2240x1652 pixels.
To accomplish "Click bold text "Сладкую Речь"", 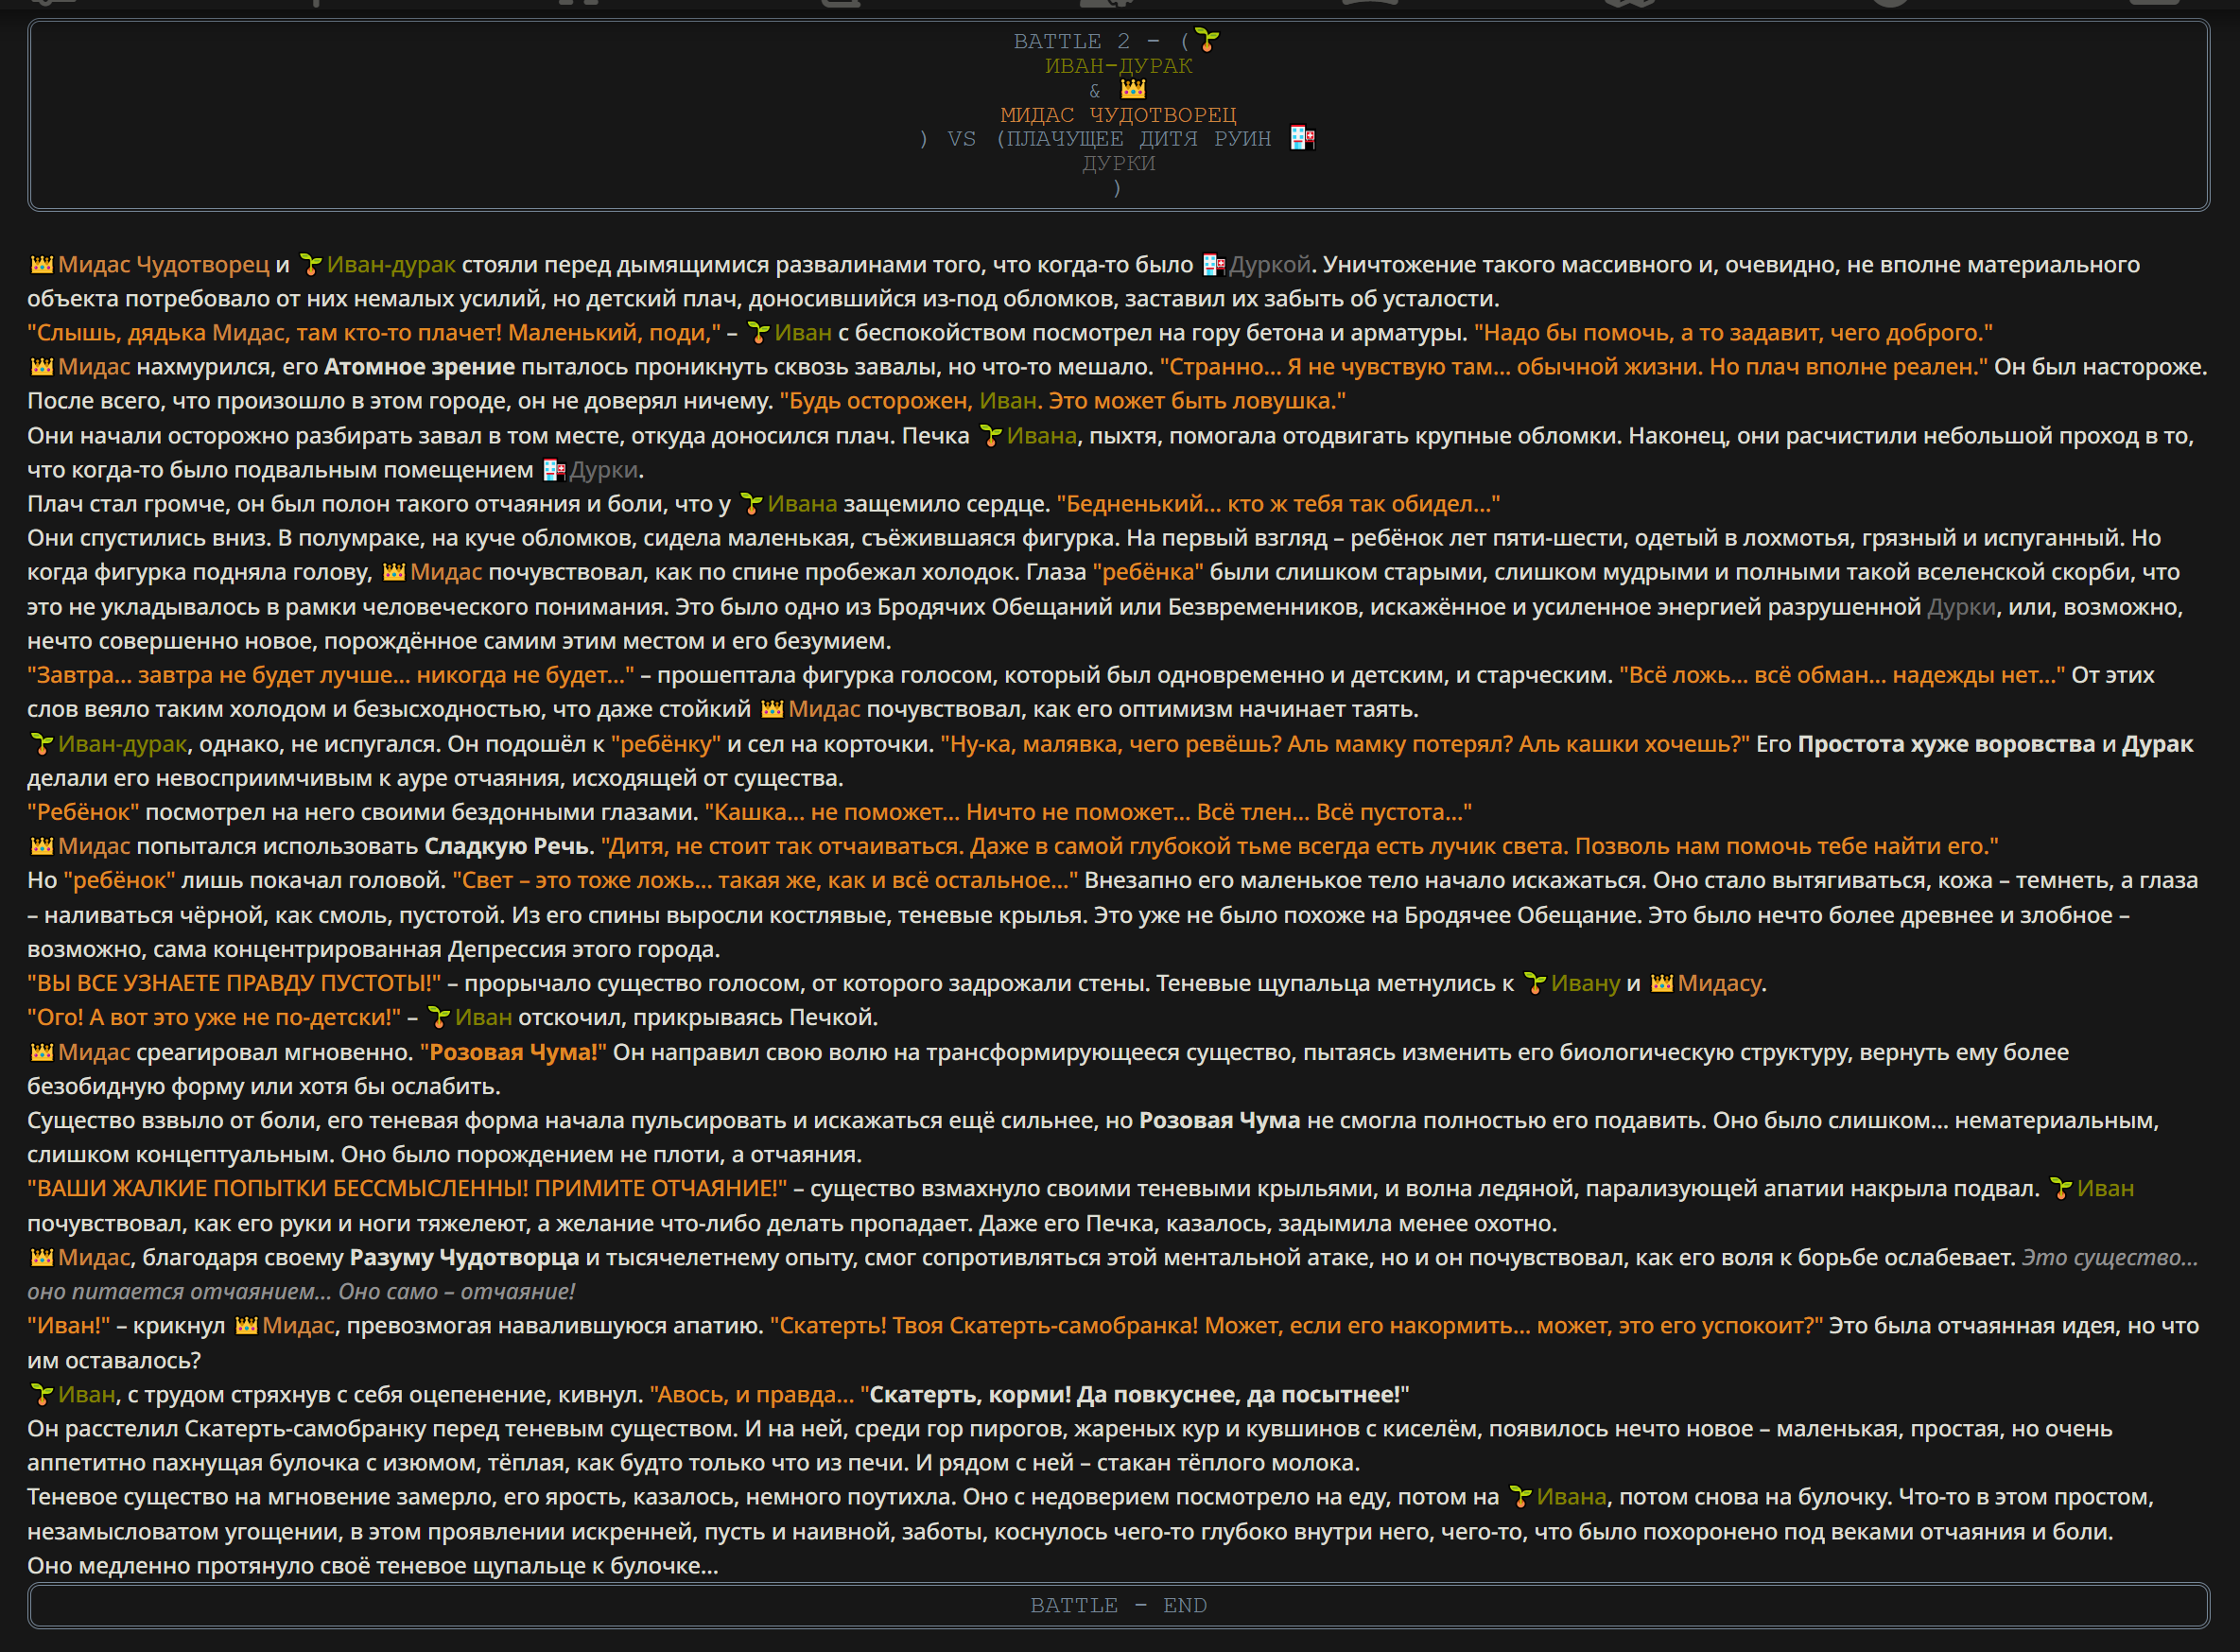I will [x=506, y=845].
